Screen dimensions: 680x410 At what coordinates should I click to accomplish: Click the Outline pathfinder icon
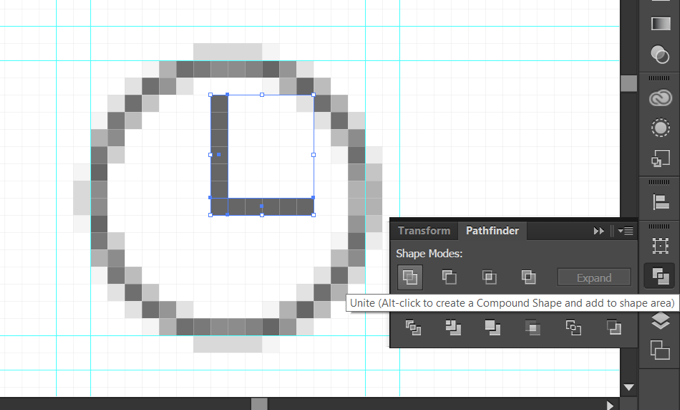pyautogui.click(x=573, y=328)
